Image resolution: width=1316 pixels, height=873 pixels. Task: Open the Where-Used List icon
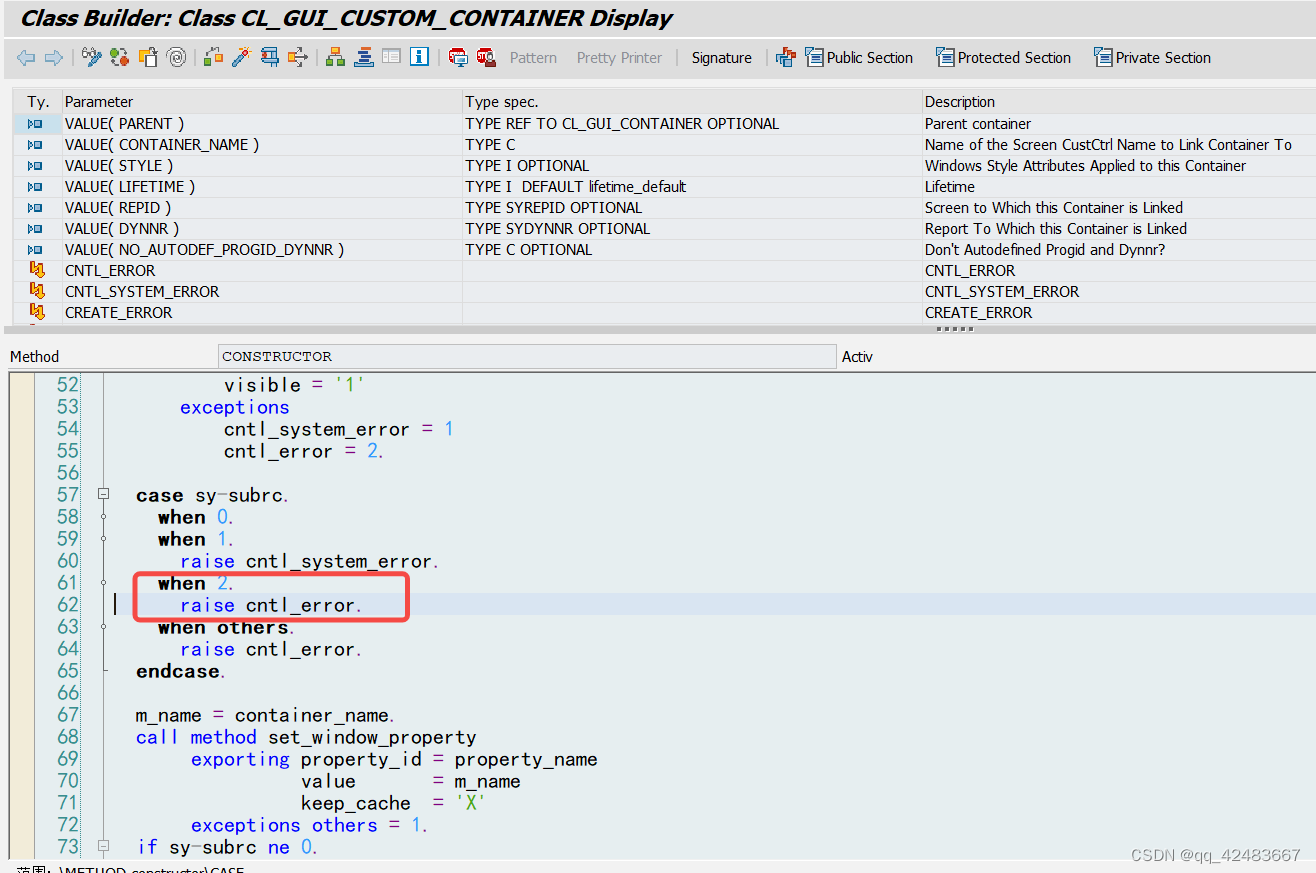pyautogui.click(x=297, y=58)
